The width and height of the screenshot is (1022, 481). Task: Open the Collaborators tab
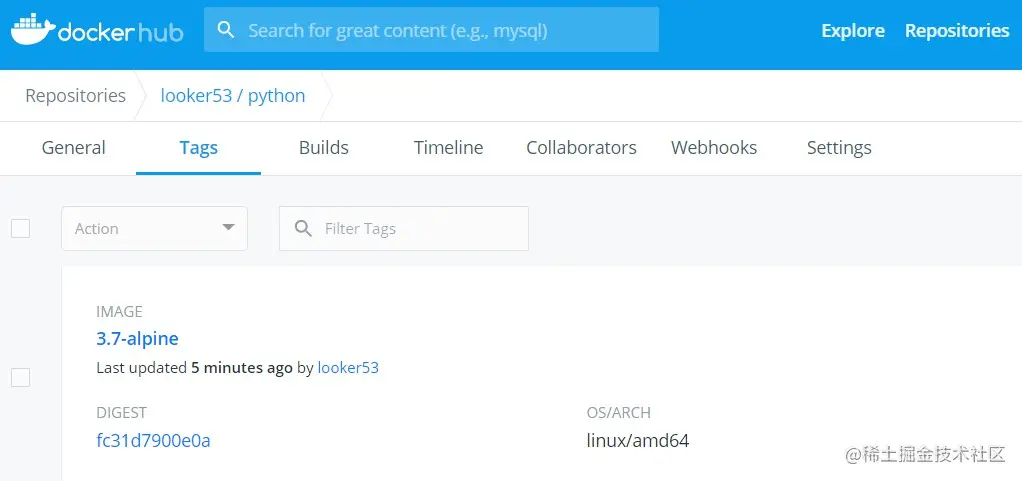coord(581,148)
